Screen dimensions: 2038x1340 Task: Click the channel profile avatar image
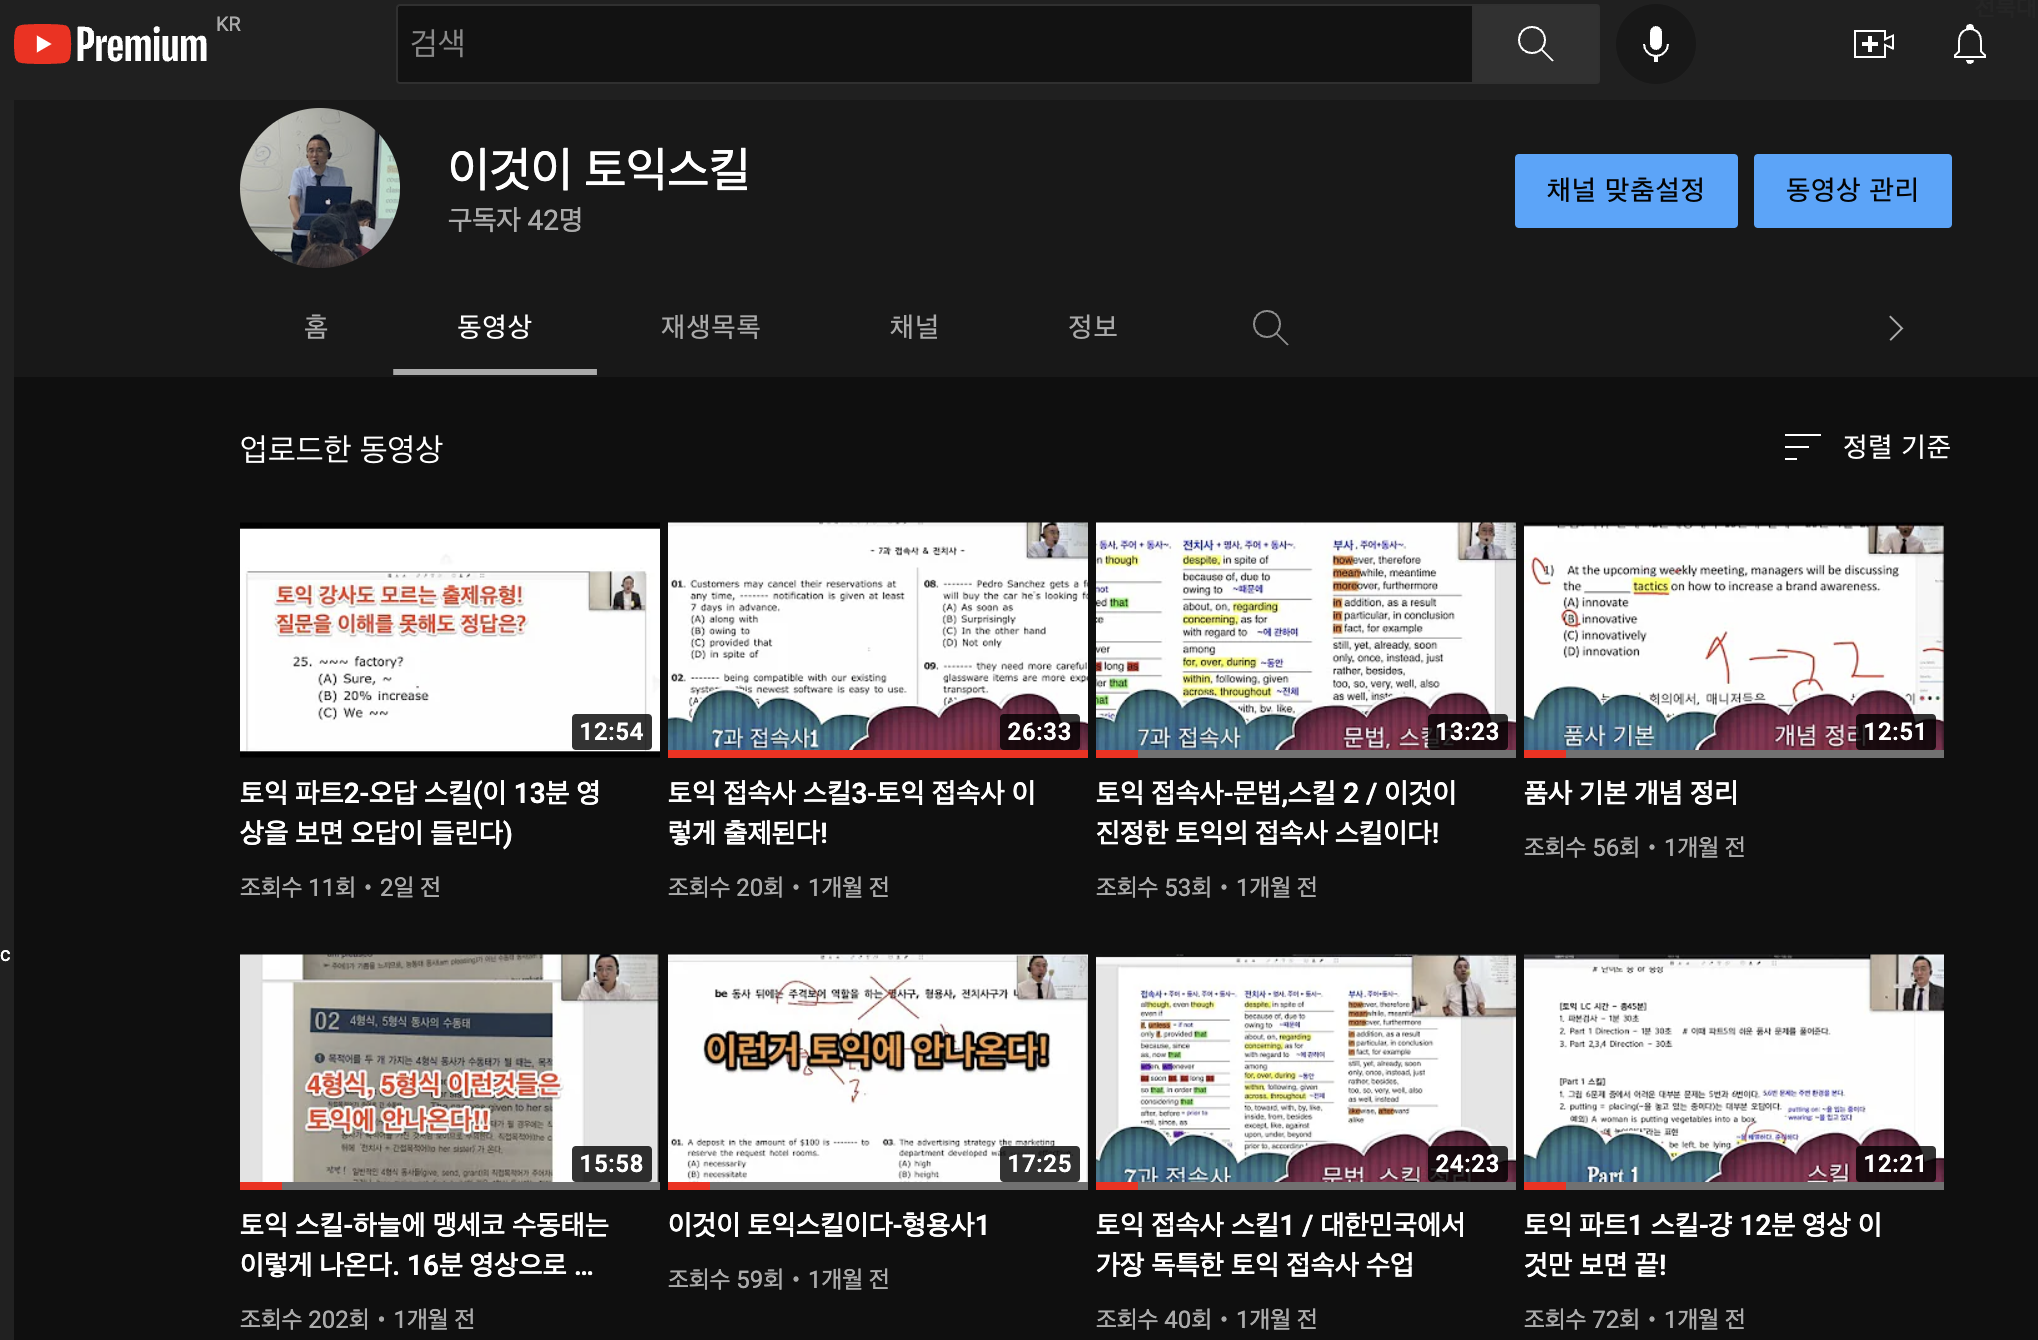[x=320, y=188]
